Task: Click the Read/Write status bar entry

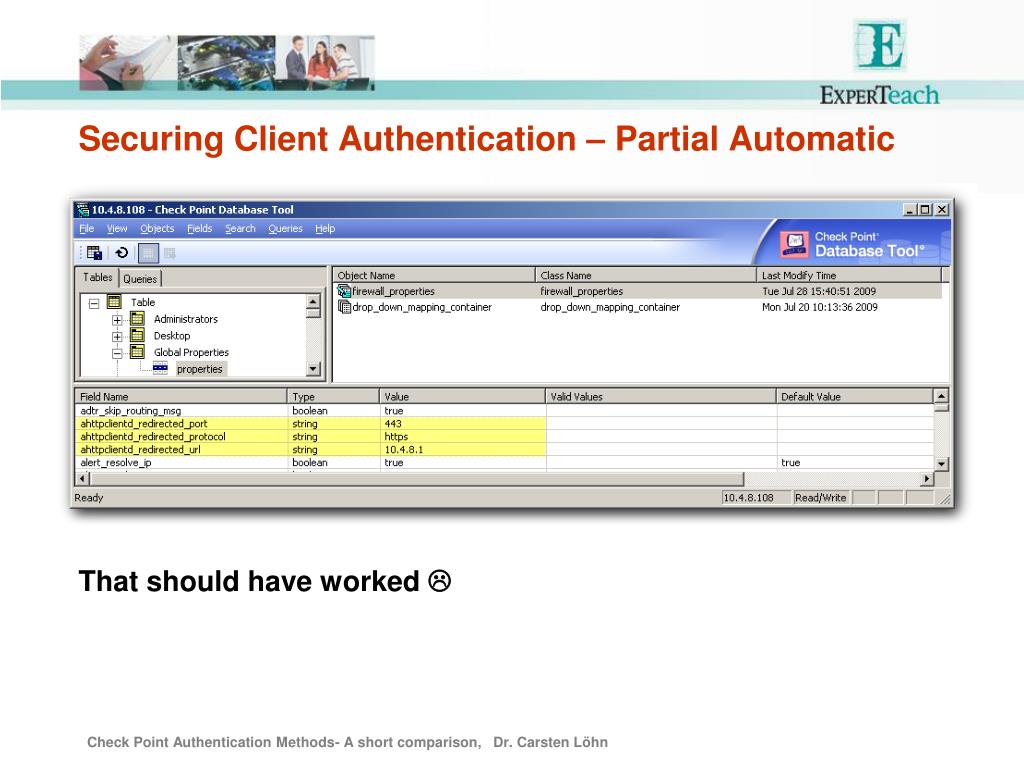Action: (820, 498)
